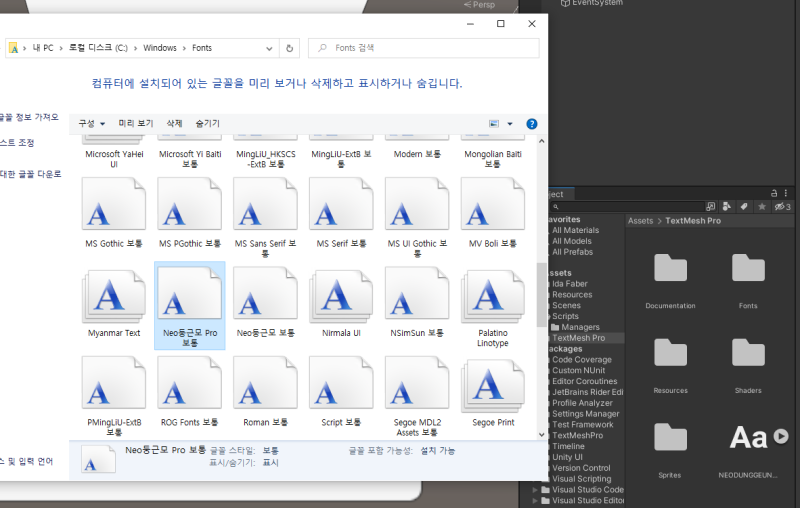Select All Materials in Unity favorites
The width and height of the screenshot is (800, 508).
(x=576, y=231)
